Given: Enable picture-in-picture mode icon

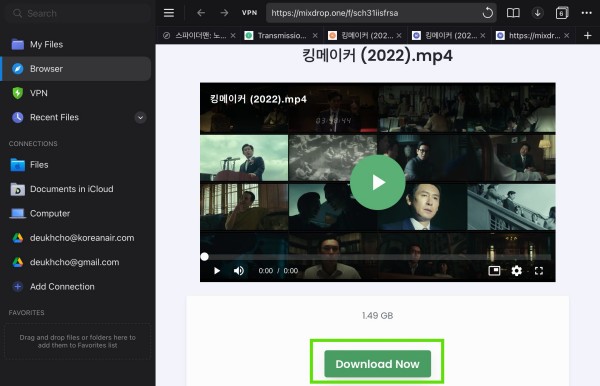Looking at the screenshot, I should [494, 271].
